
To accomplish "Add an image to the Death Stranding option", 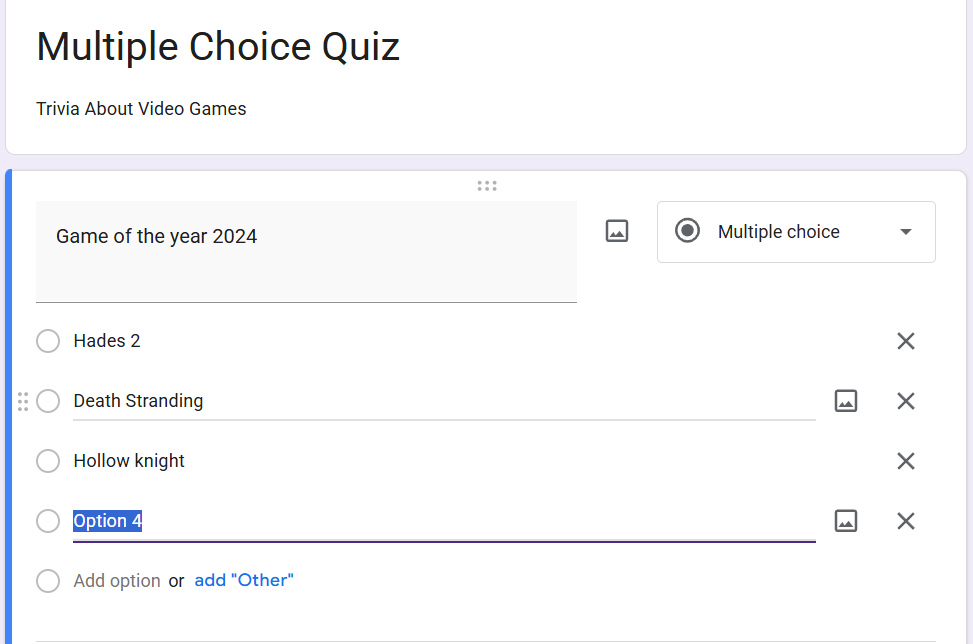I will click(x=845, y=400).
